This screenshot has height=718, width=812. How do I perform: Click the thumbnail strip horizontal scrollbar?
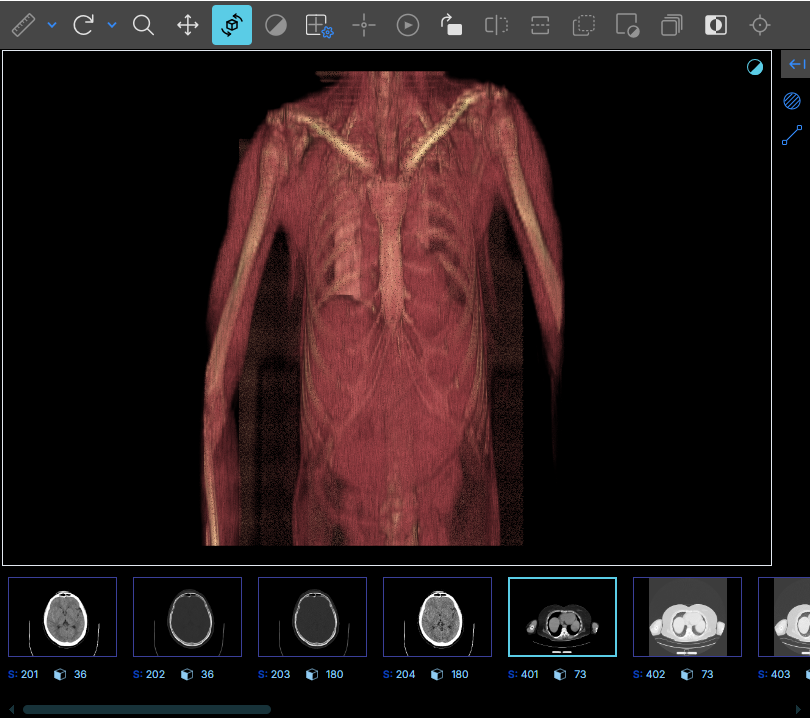click(147, 709)
